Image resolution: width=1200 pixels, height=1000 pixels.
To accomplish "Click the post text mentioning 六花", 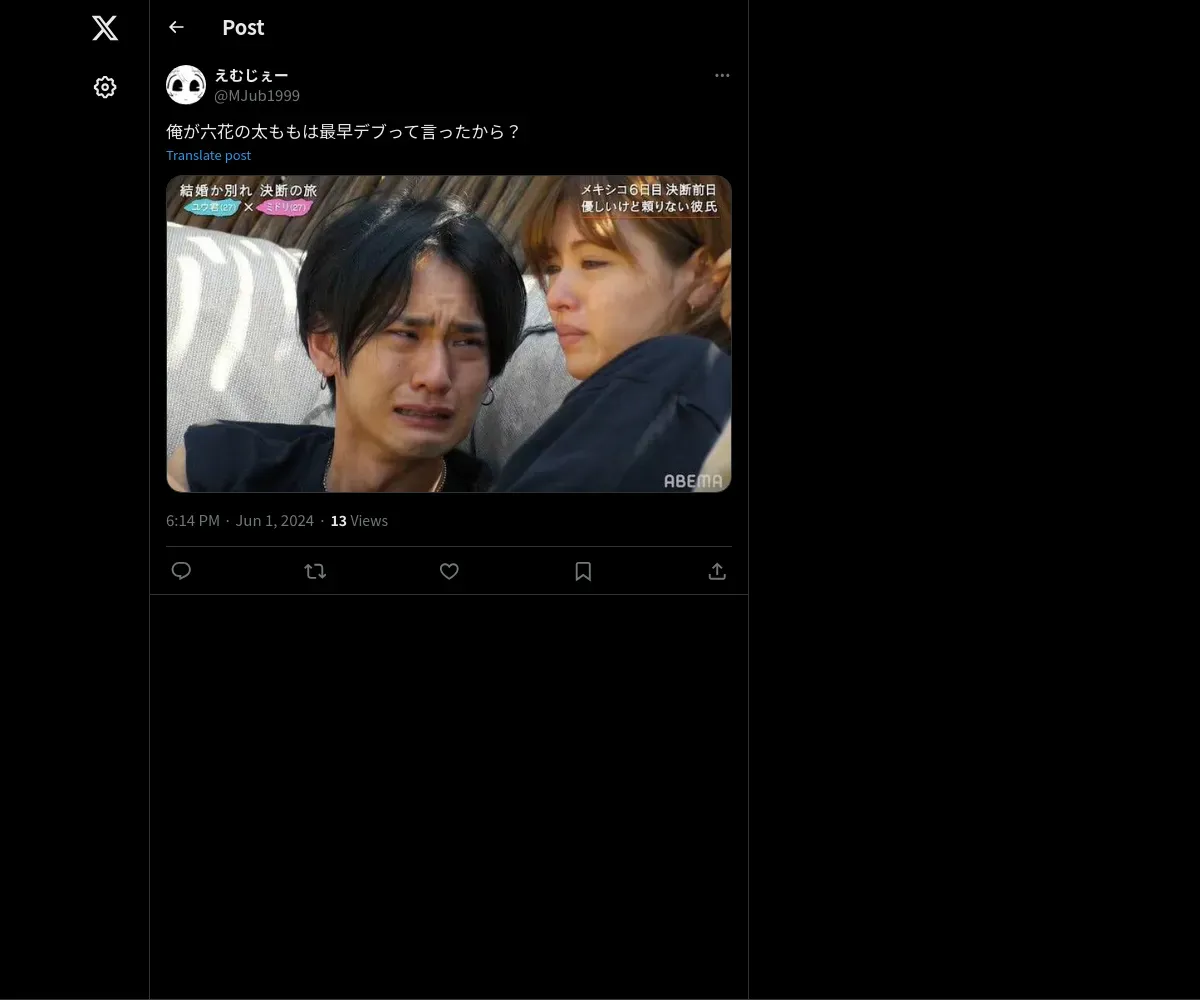I will [343, 131].
